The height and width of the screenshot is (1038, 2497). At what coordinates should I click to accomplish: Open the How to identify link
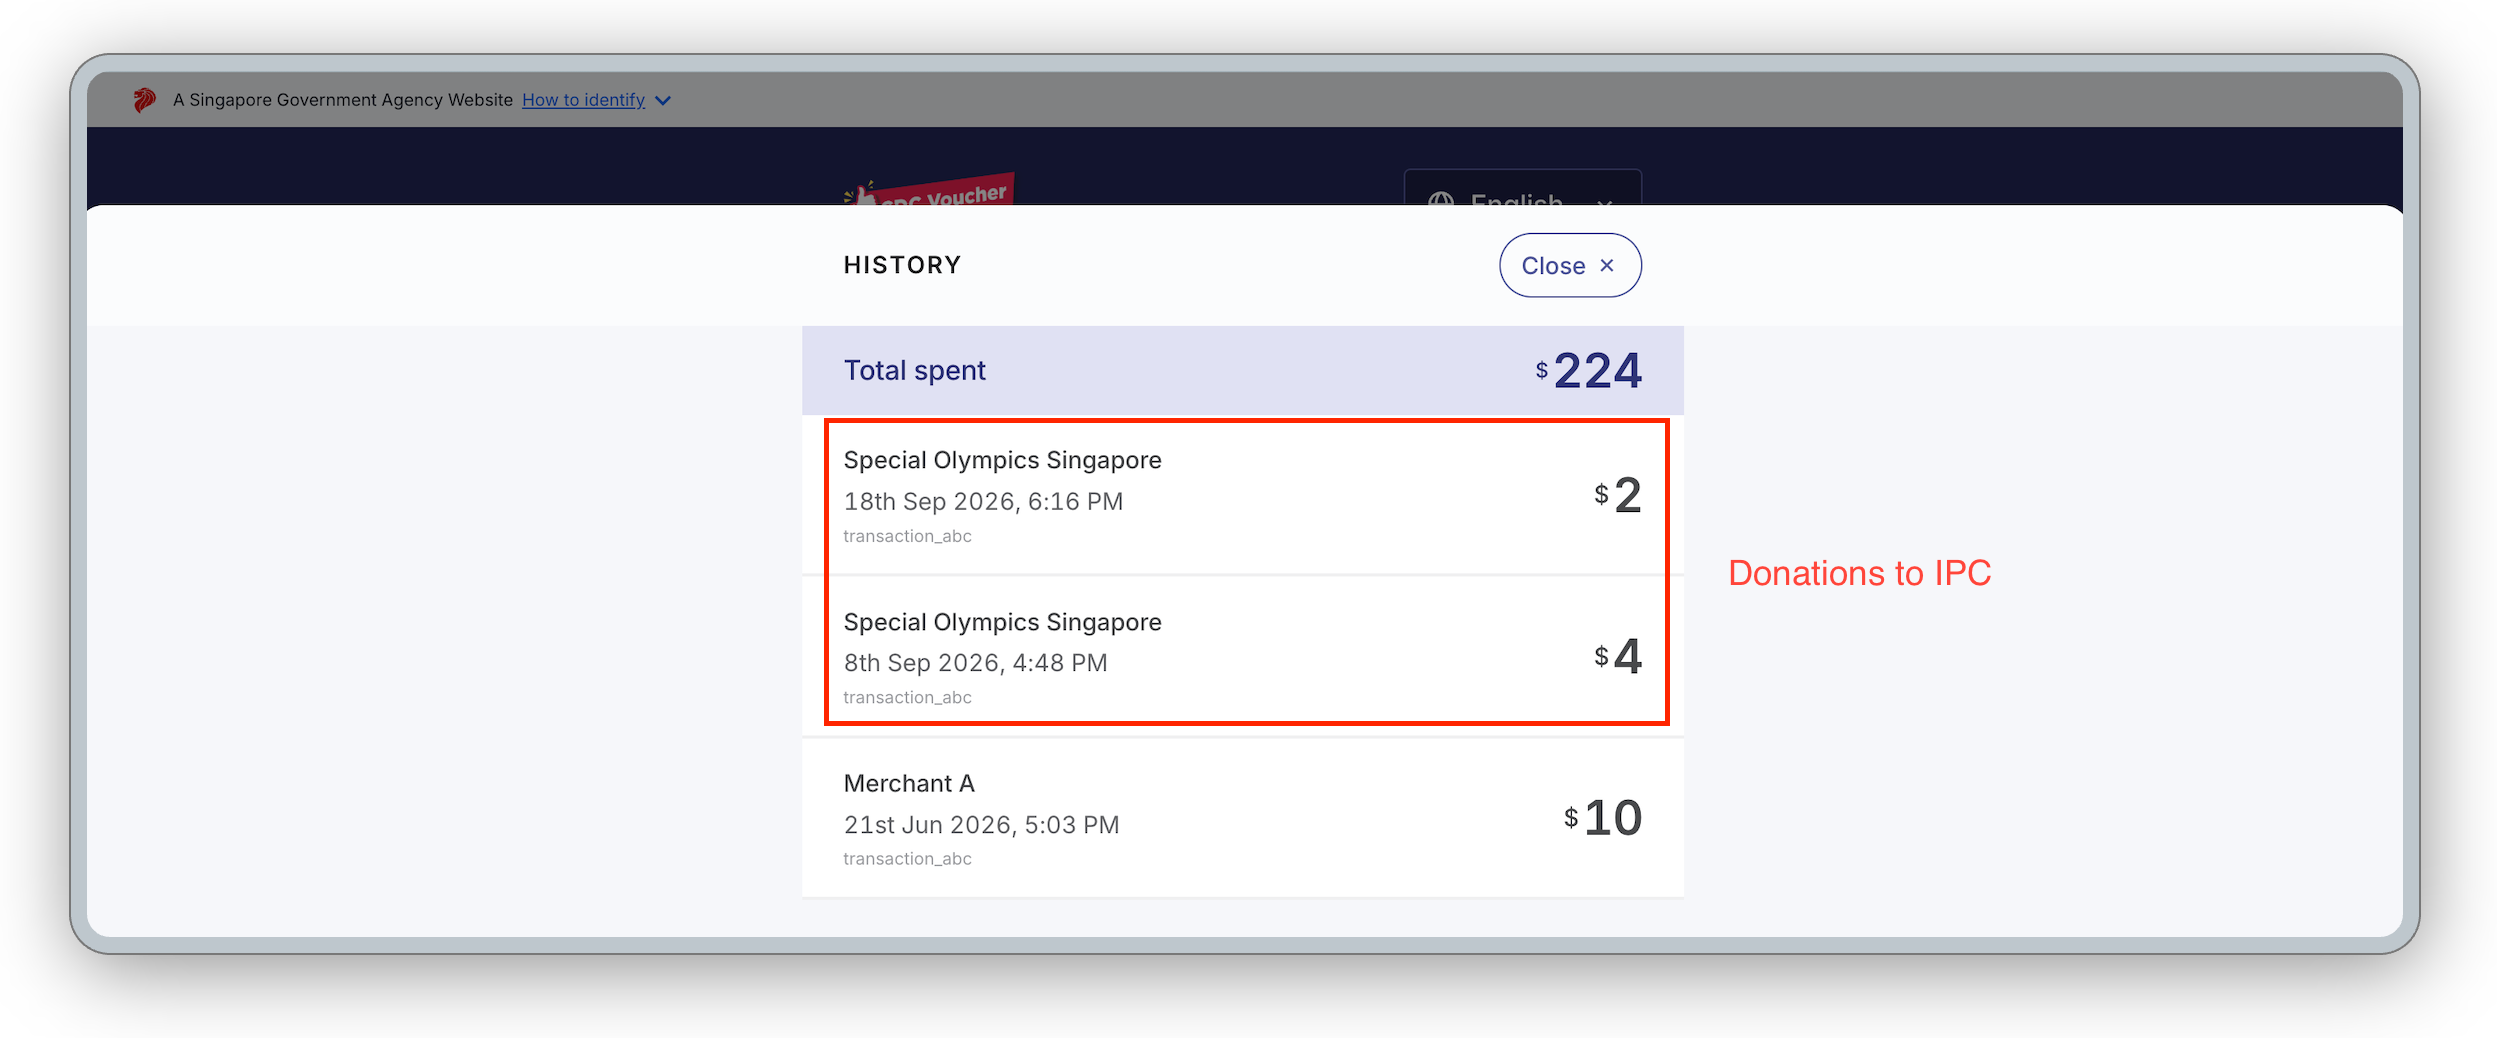583,100
